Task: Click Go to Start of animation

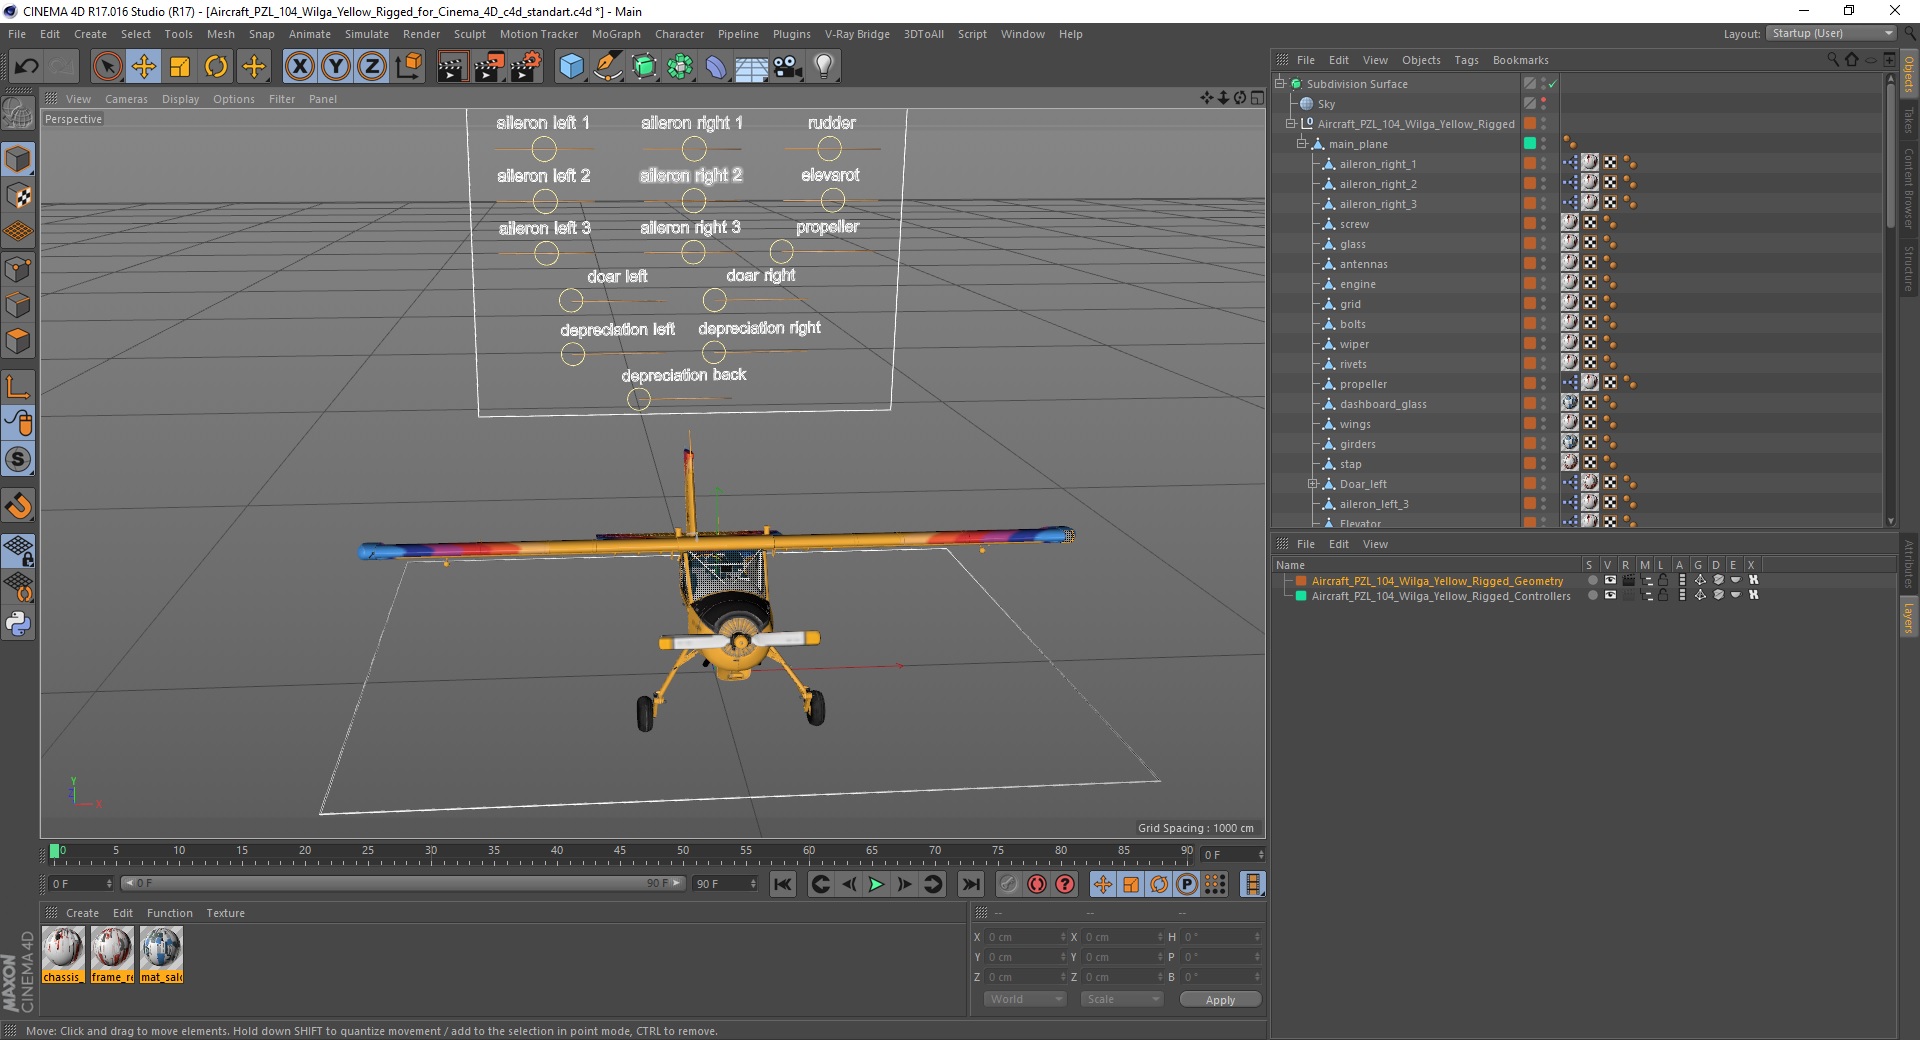Action: 783,884
